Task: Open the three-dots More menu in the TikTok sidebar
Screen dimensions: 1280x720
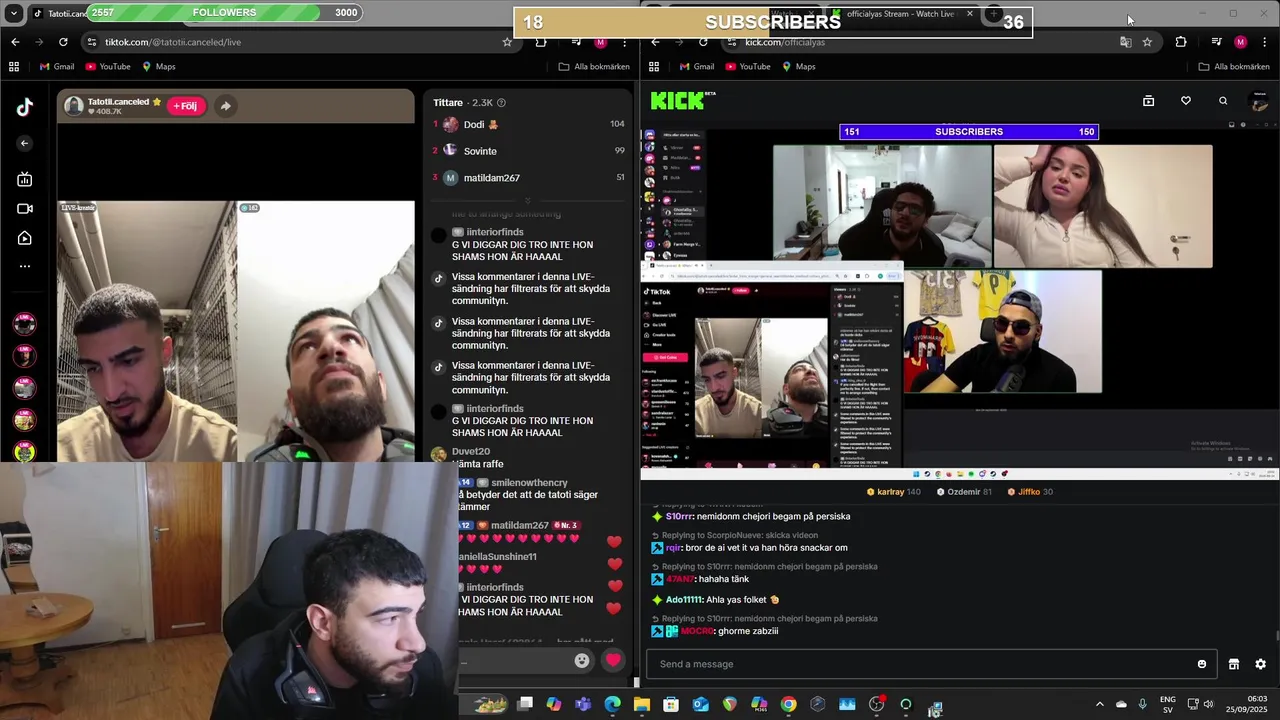Action: [25, 266]
